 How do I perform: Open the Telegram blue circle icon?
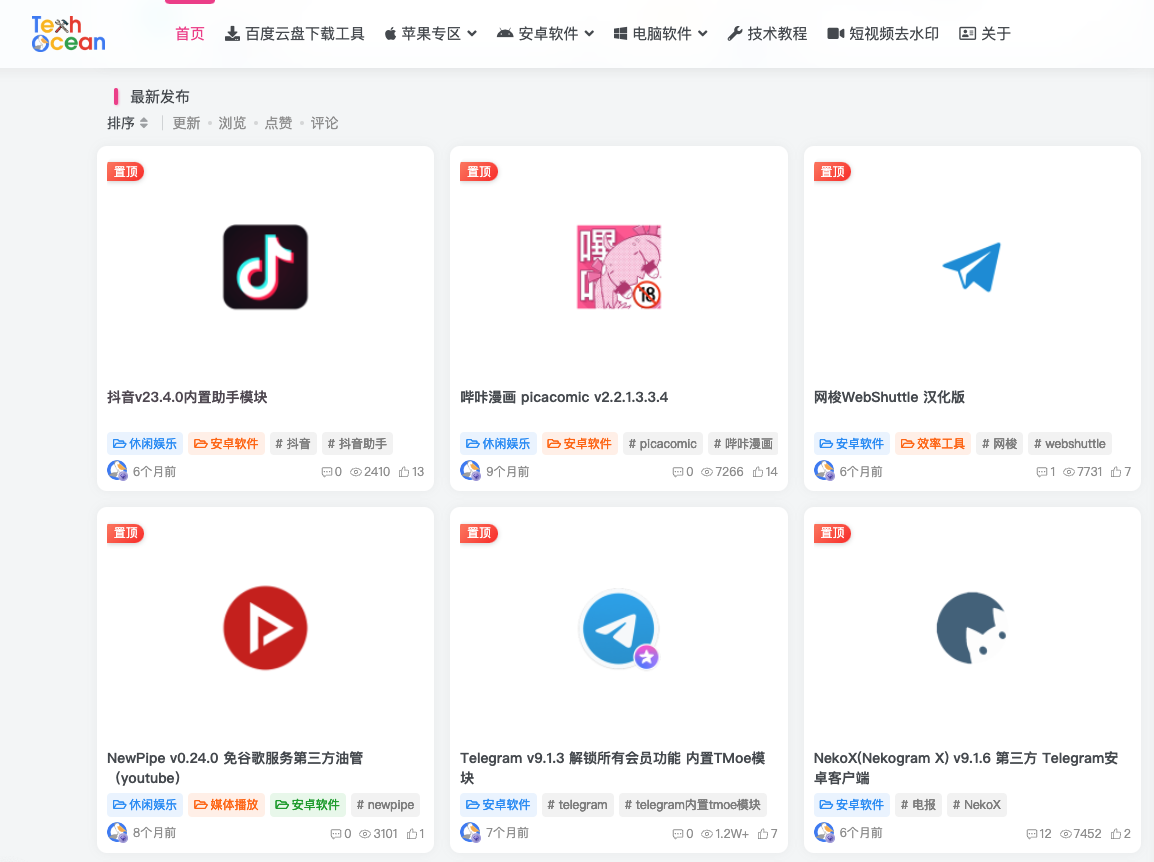tap(619, 628)
